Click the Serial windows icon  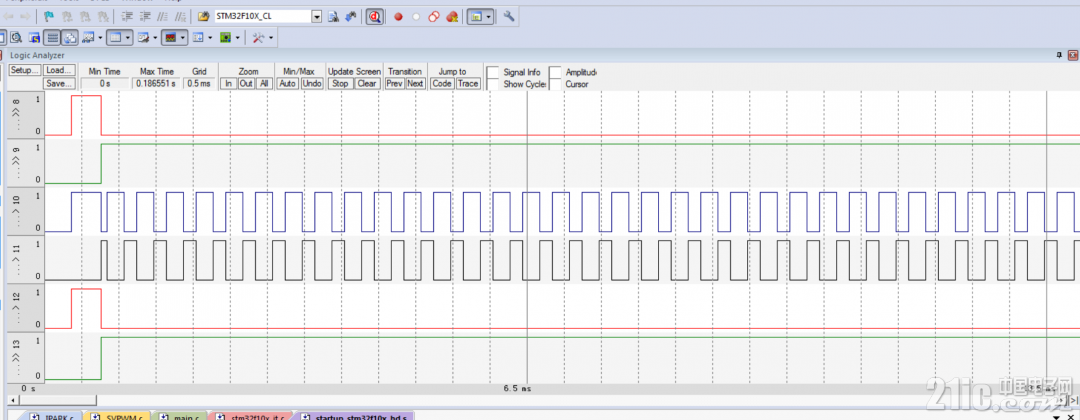pos(143,37)
